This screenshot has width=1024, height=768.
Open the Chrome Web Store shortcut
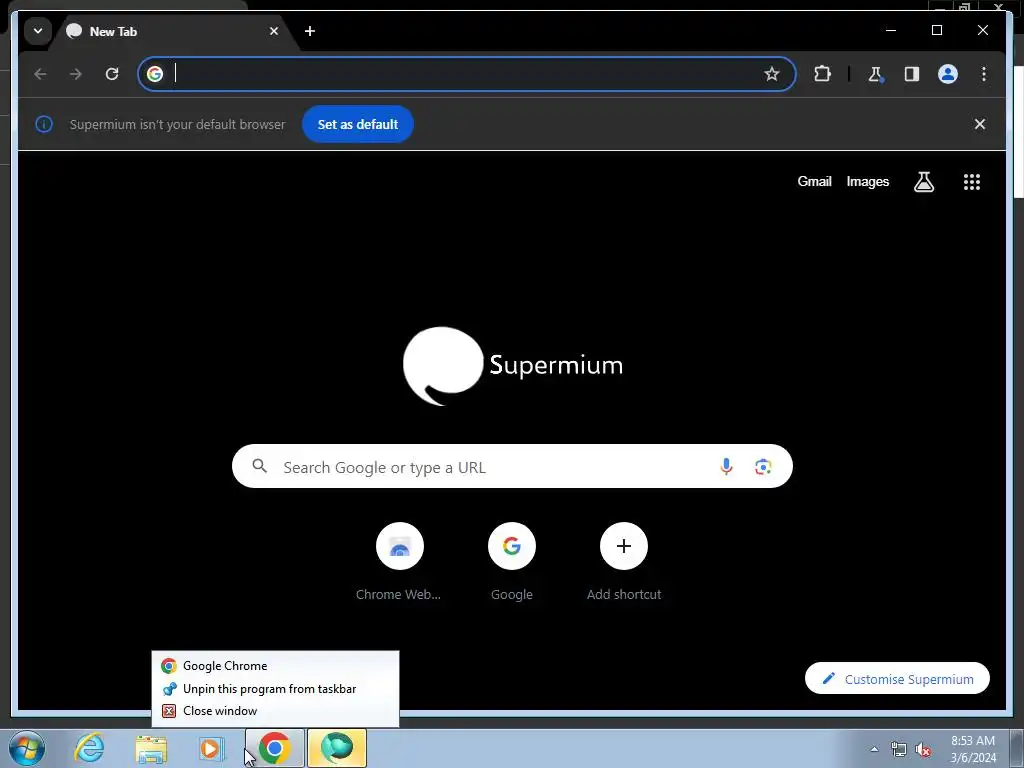[x=400, y=562]
